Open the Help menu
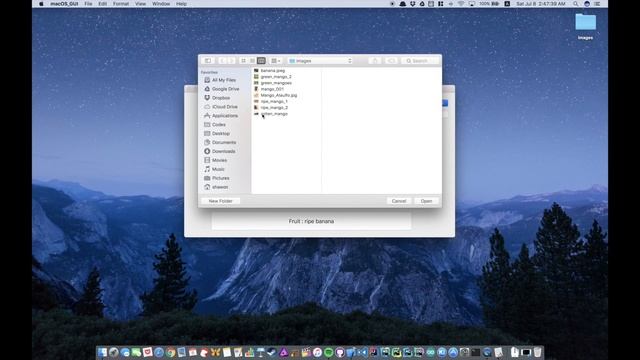Image resolution: width=640 pixels, height=360 pixels. coord(181,4)
